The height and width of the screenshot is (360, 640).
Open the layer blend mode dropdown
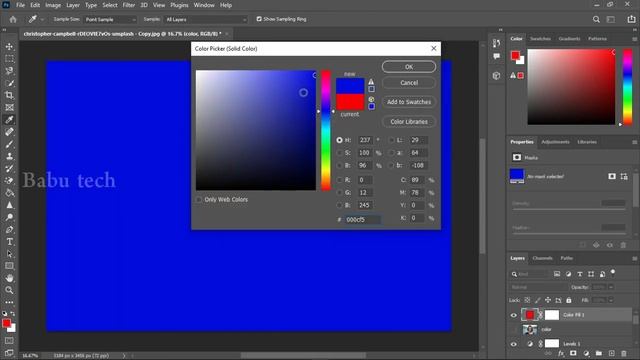pos(538,287)
